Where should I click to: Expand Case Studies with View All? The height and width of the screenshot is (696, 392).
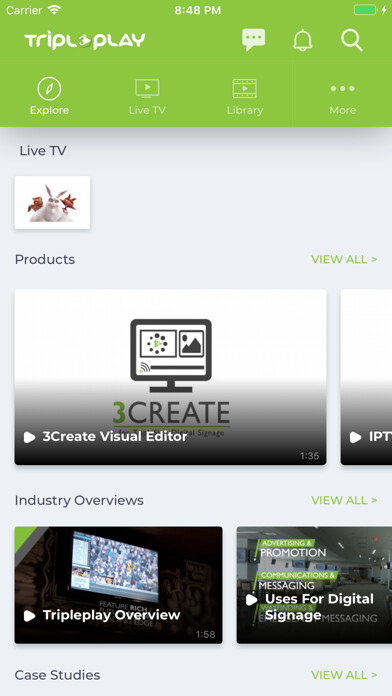pos(344,675)
